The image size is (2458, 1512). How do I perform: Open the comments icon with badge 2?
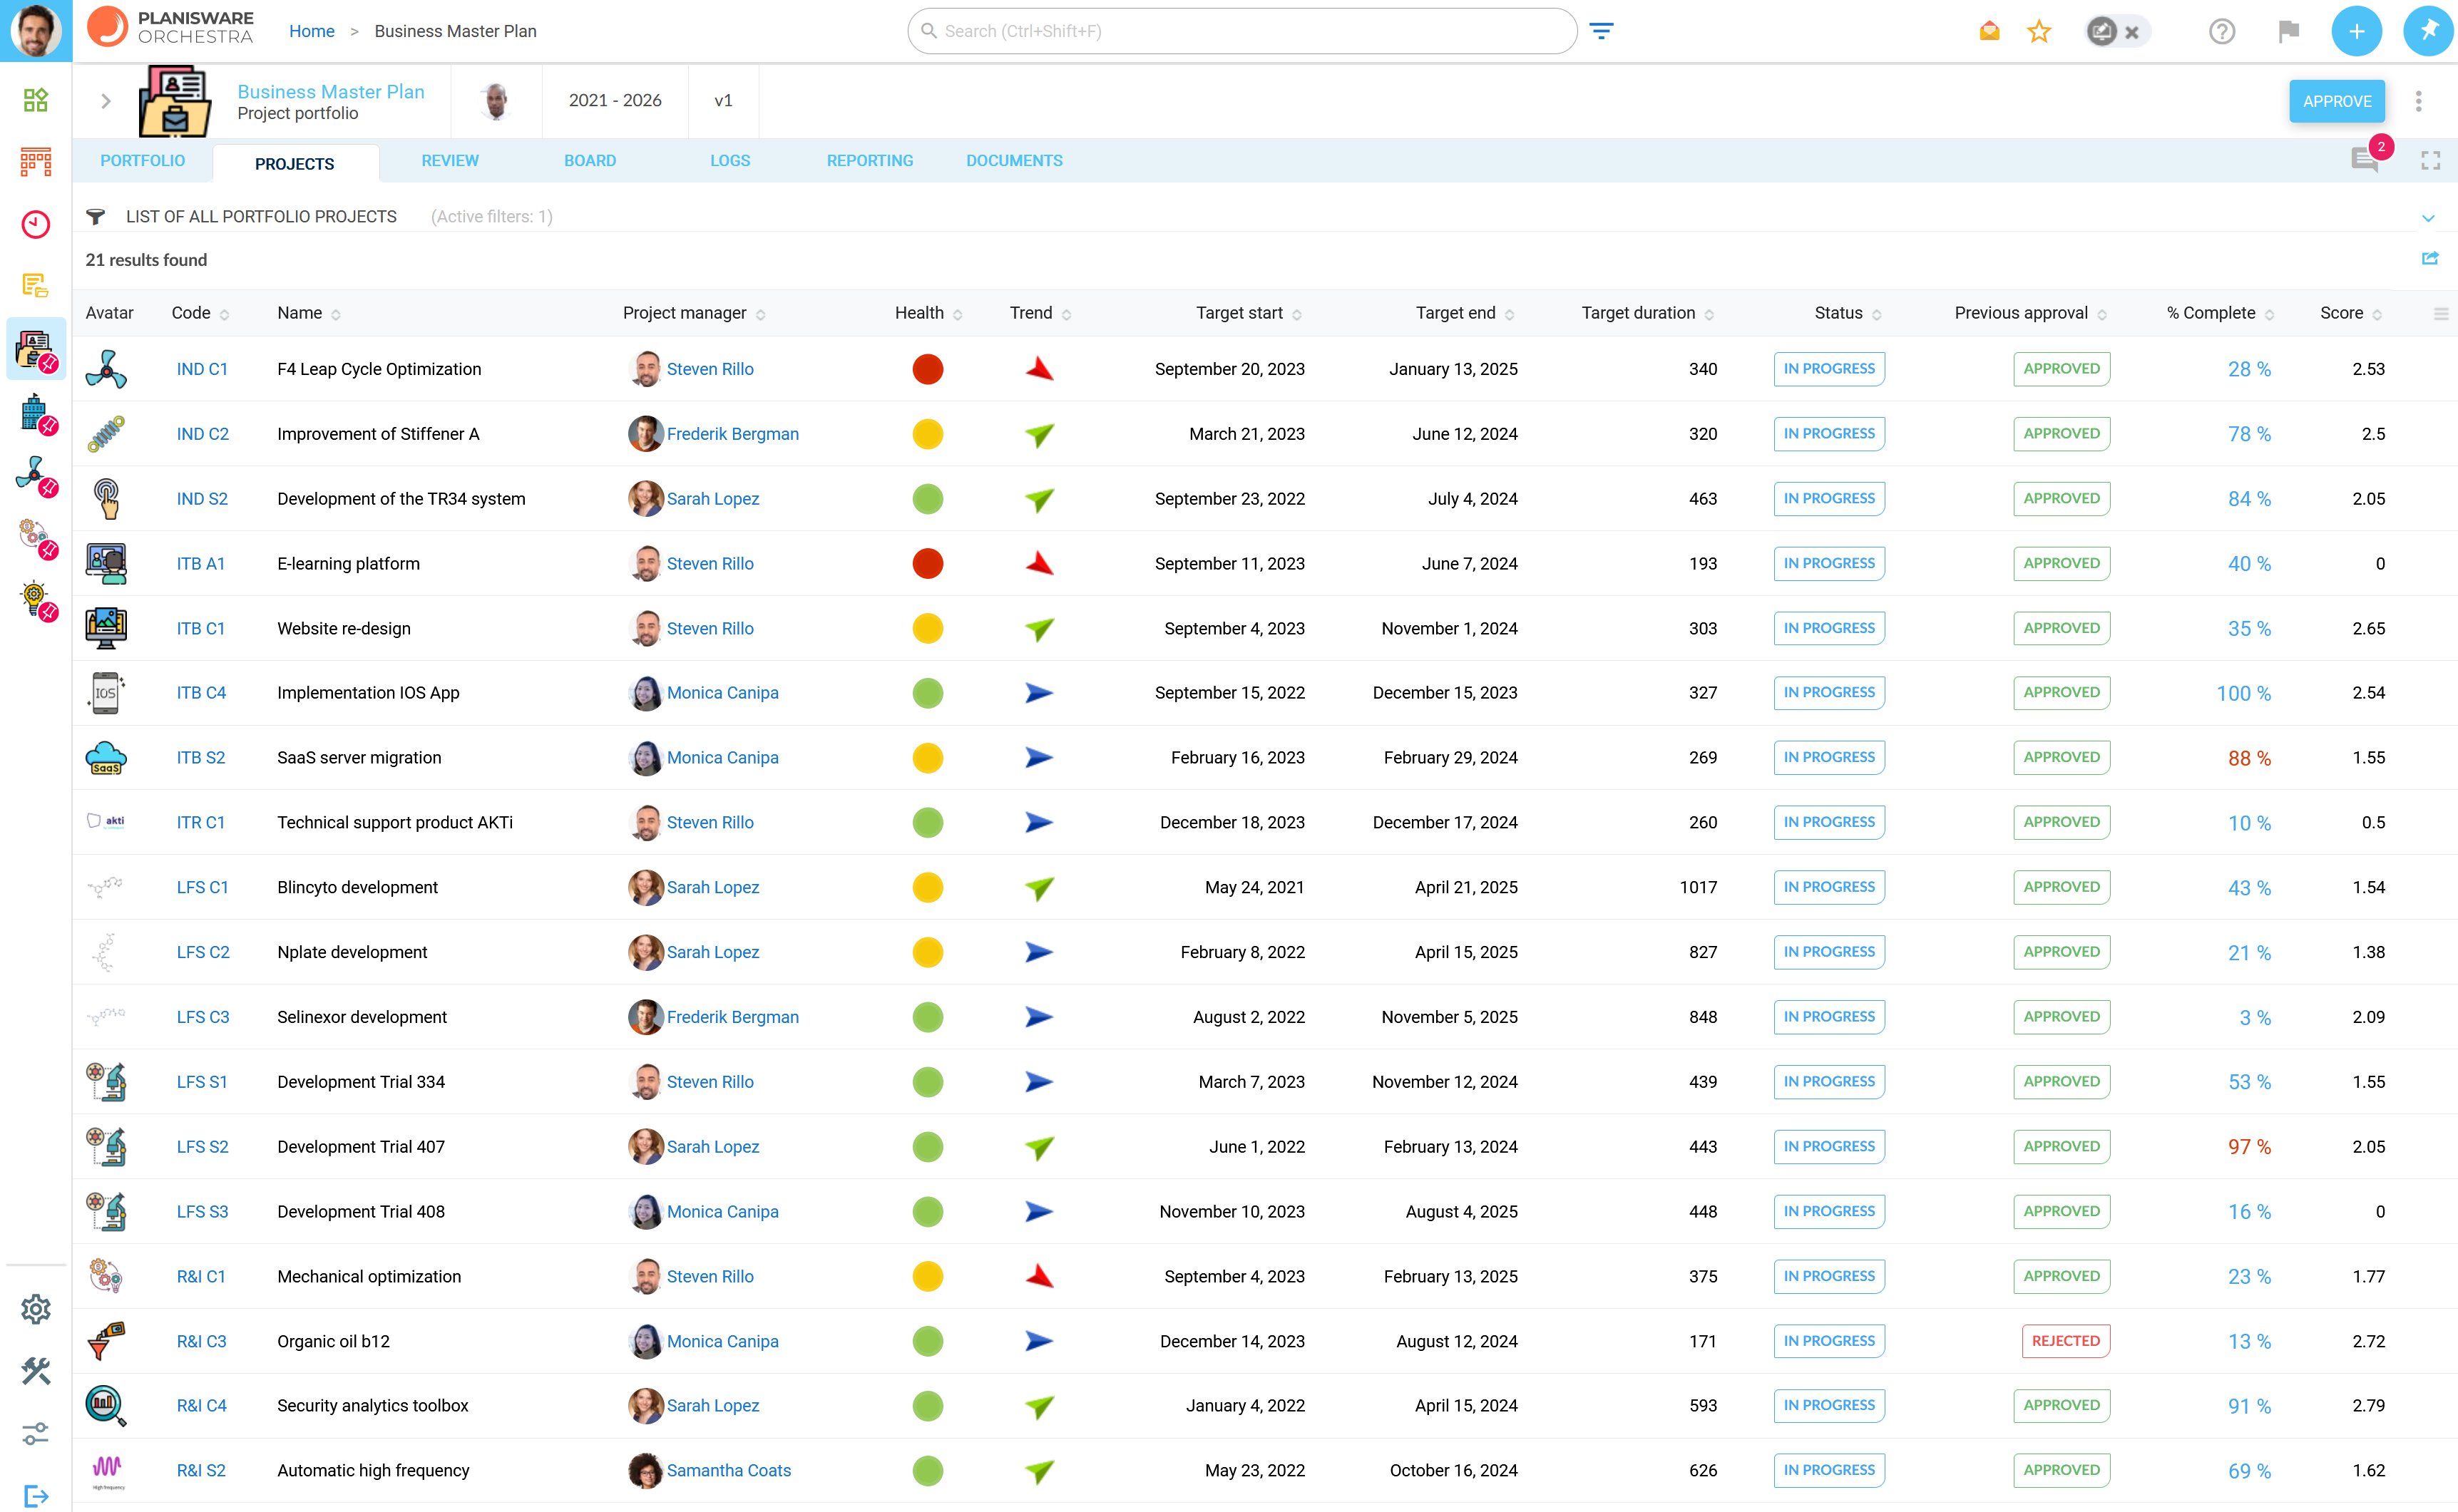pyautogui.click(x=2366, y=160)
